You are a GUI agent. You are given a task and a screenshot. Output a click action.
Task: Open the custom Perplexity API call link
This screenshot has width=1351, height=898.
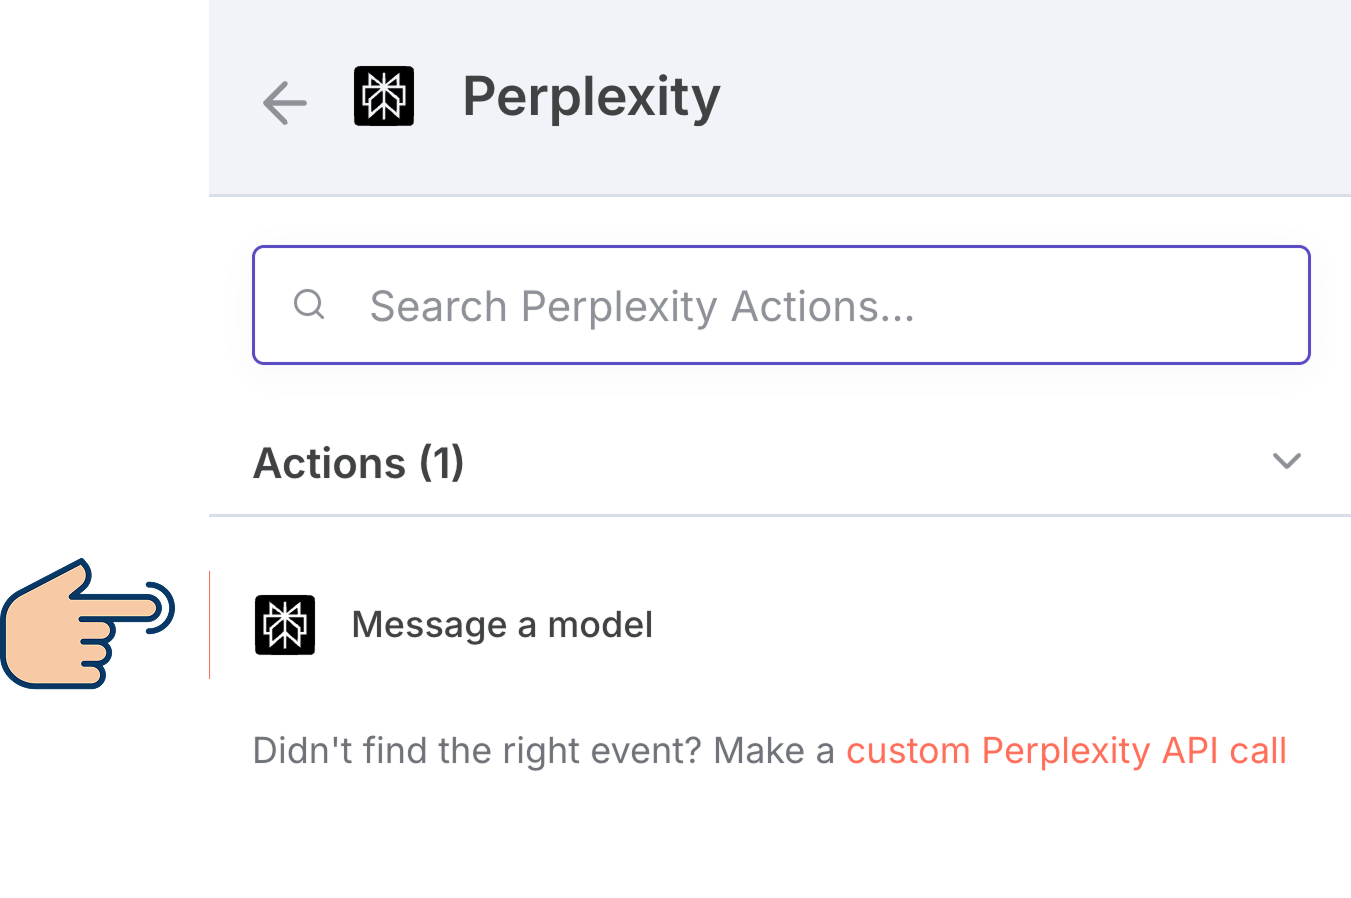(x=1066, y=750)
